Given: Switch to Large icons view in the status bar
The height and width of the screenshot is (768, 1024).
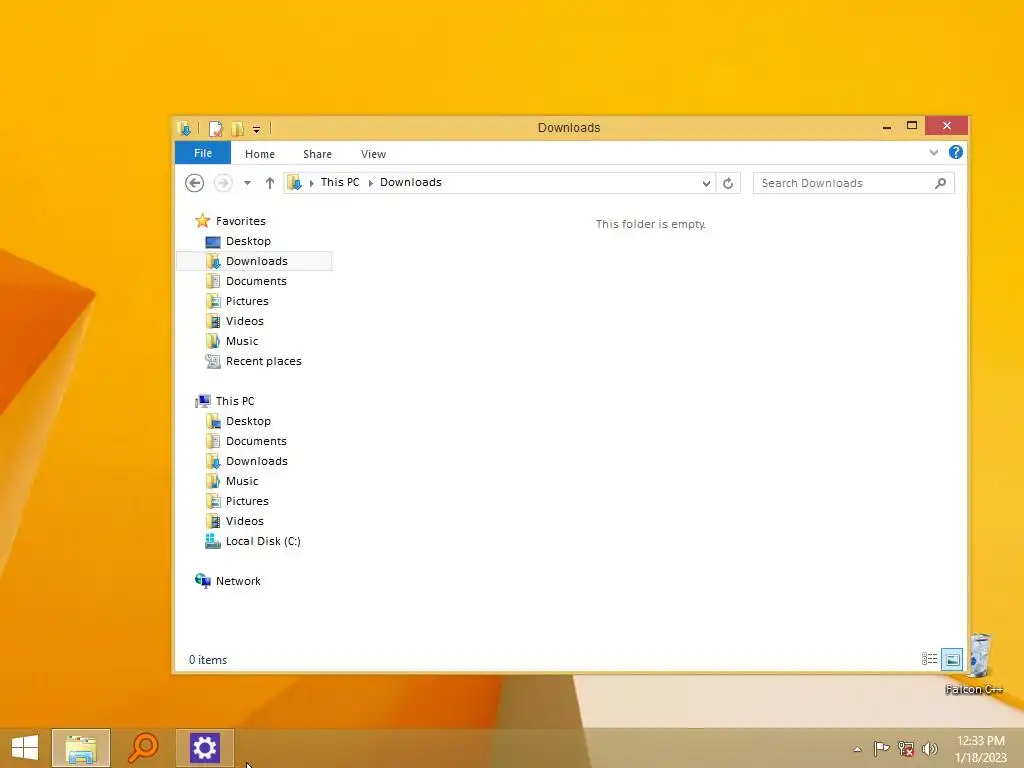Looking at the screenshot, I should (x=952, y=659).
